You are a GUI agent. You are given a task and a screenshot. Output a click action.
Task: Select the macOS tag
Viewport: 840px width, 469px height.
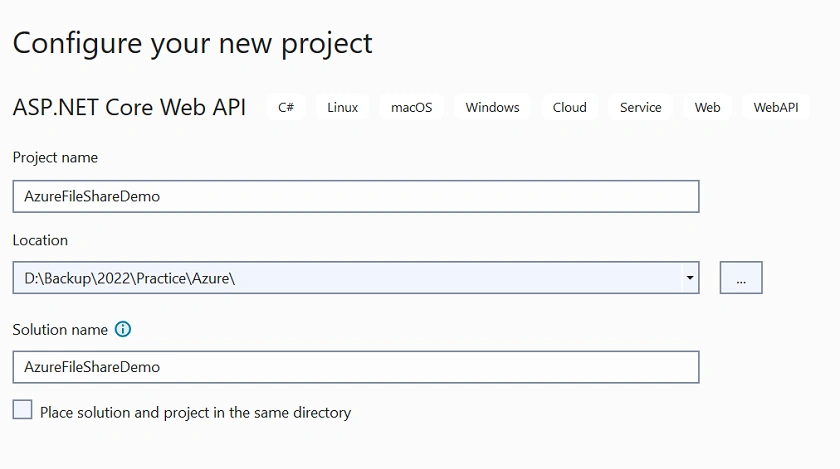[411, 107]
